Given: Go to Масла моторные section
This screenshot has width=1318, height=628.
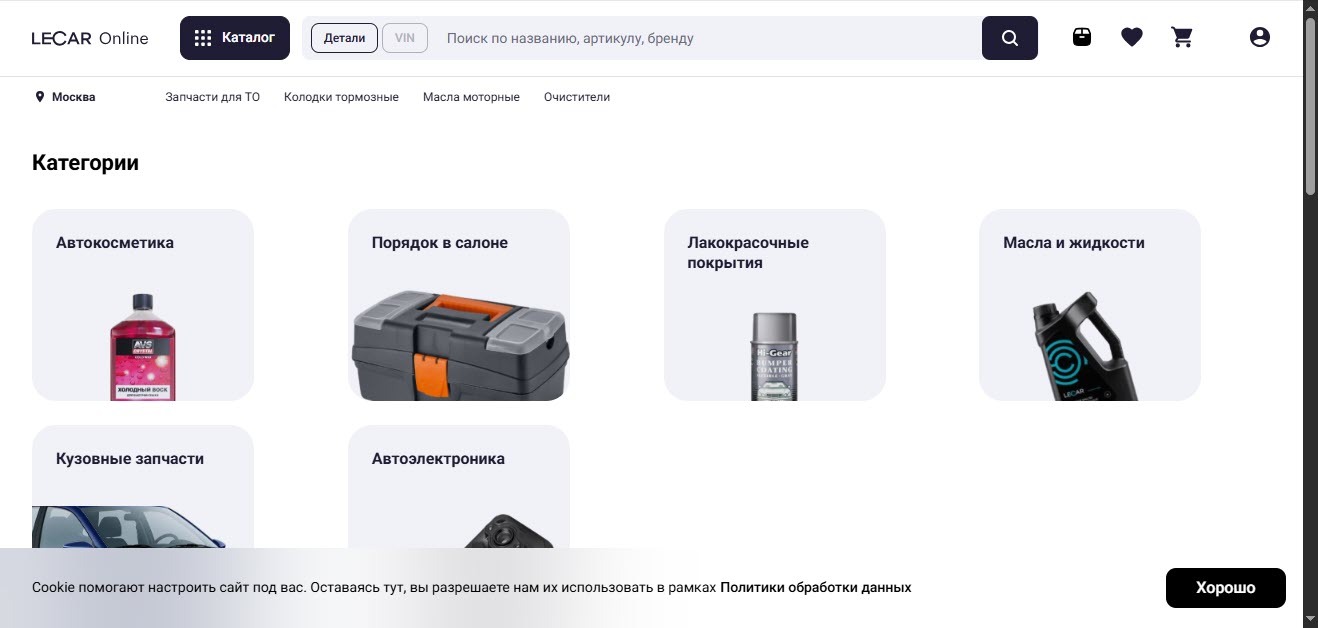Looking at the screenshot, I should click(471, 97).
